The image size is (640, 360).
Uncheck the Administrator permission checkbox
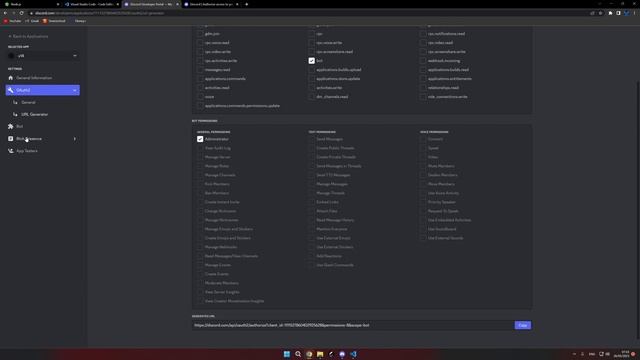(200, 139)
